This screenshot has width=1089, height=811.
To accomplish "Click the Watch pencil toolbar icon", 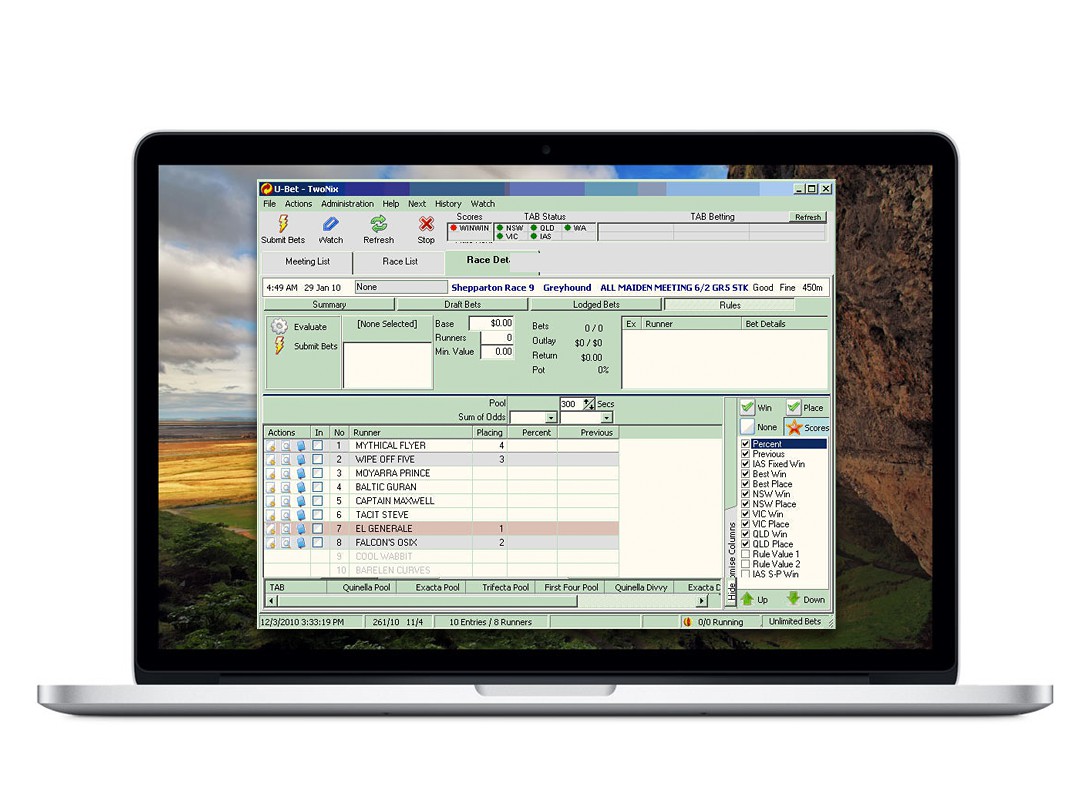I will [x=331, y=224].
